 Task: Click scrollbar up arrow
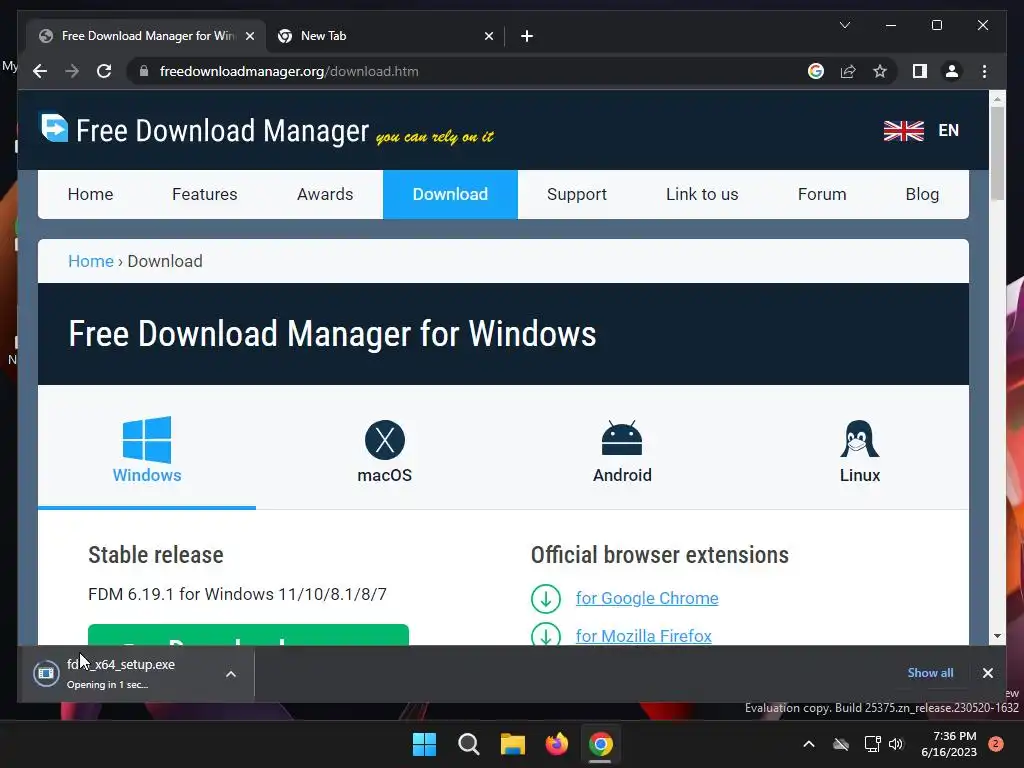pos(997,99)
